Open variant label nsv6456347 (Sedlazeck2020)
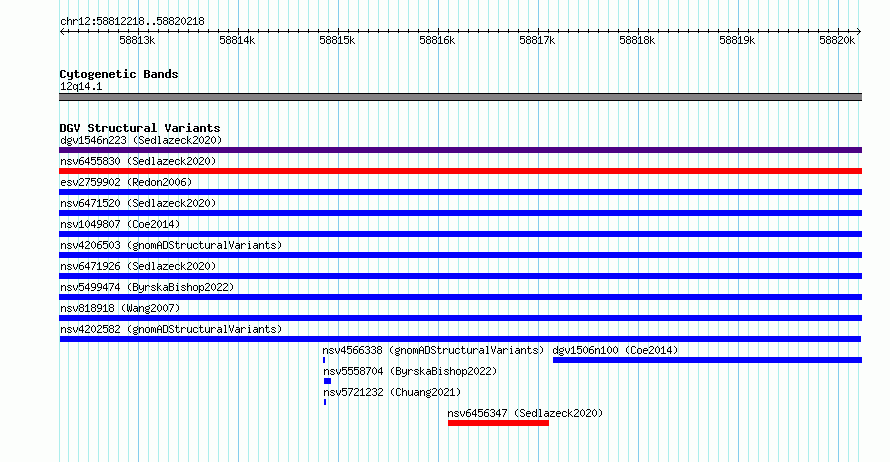This screenshot has height=462, width=890. pyautogui.click(x=525, y=413)
